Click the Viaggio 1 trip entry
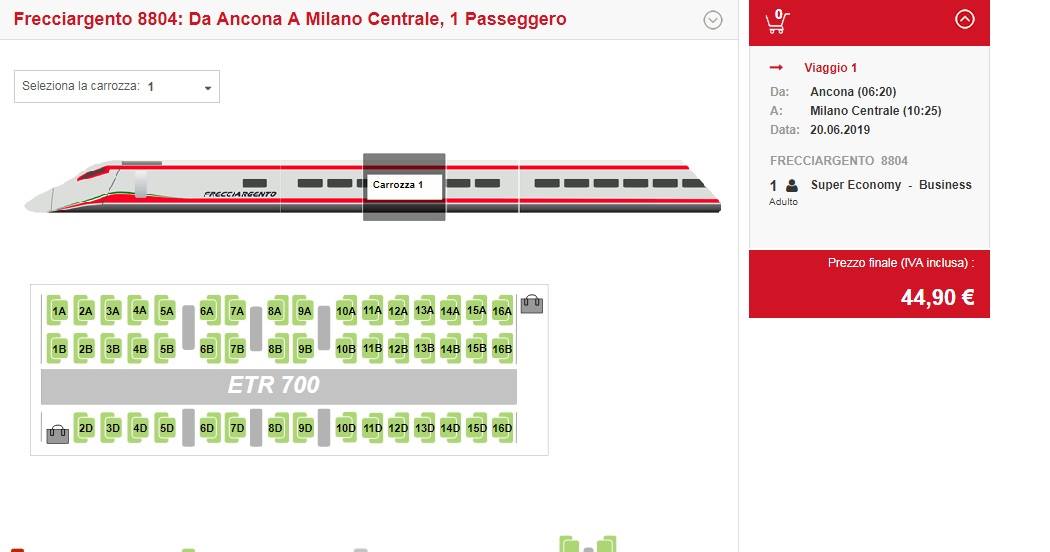Screen dimensions: 1050x552 click(831, 68)
